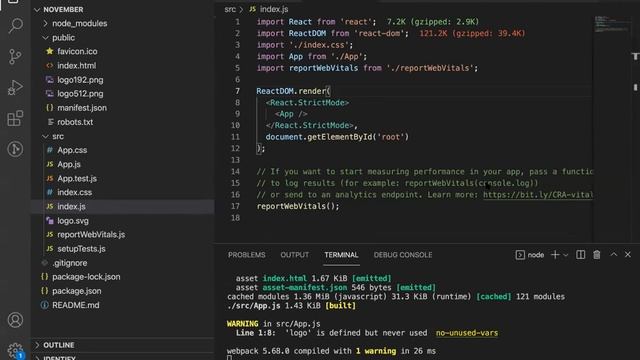The height and width of the screenshot is (360, 640).
Task: Click the src breadcrumb segment
Action: tap(230, 9)
